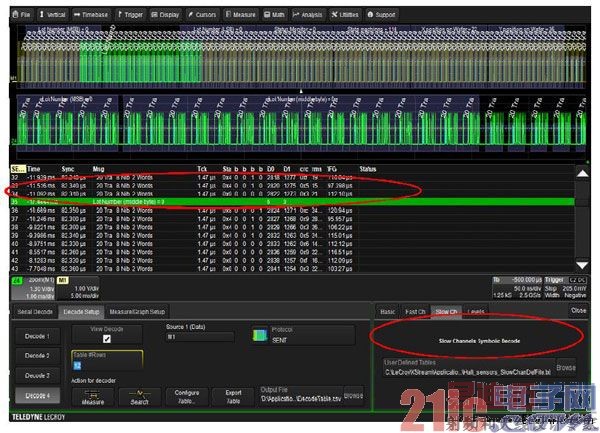Screen dimensions: 600x433
Task: Open the Levels tab
Action: (476, 312)
